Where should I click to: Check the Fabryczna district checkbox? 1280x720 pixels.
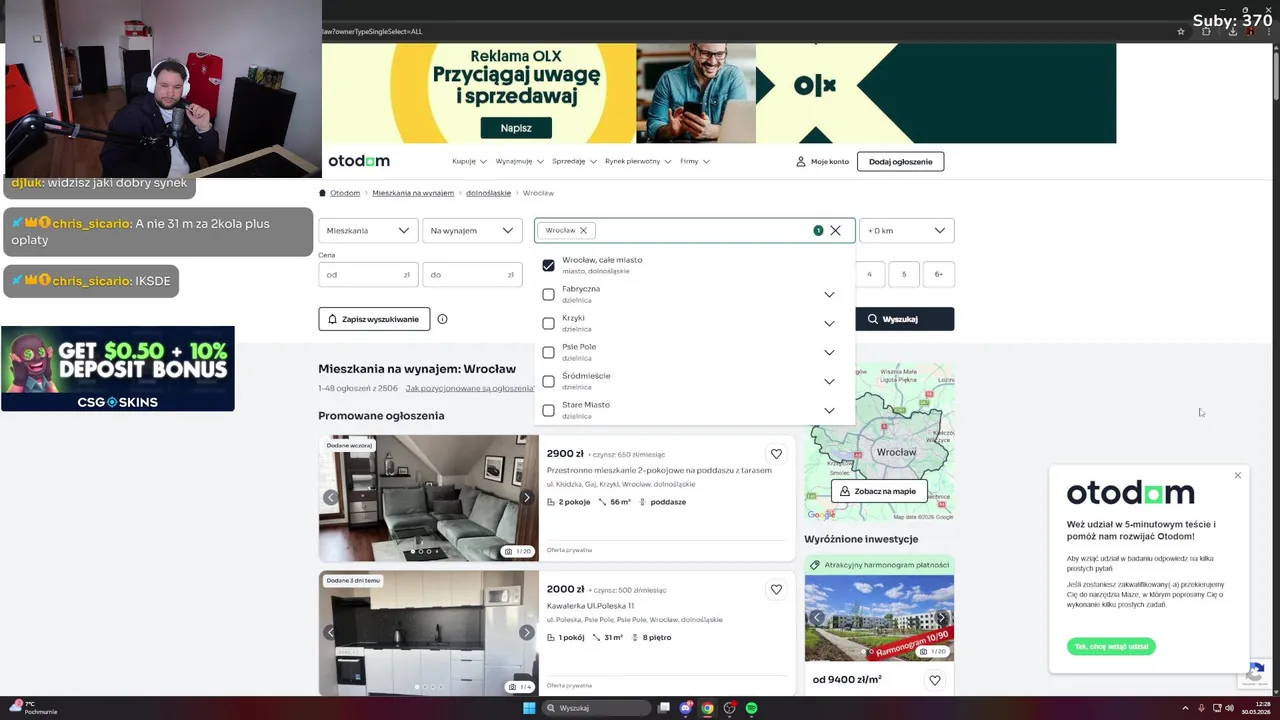548,294
